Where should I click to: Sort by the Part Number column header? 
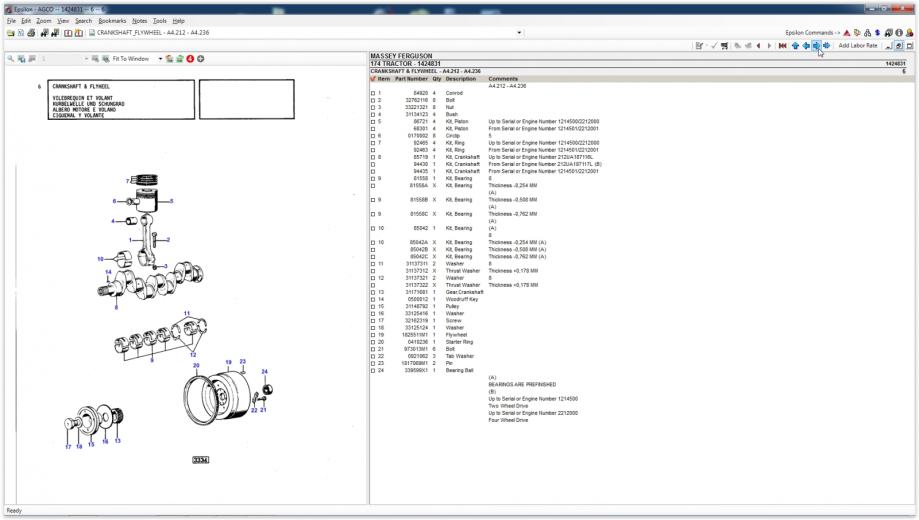tap(411, 79)
